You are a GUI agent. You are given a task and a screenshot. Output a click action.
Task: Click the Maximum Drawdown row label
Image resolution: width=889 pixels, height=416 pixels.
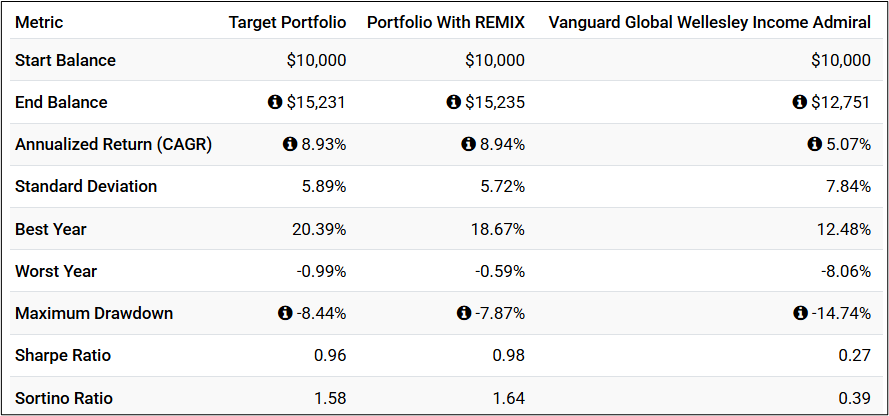pos(94,313)
